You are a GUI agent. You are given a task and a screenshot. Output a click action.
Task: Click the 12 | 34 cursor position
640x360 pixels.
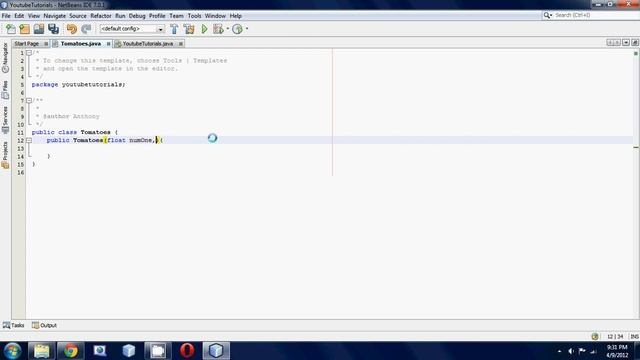(x=615, y=337)
